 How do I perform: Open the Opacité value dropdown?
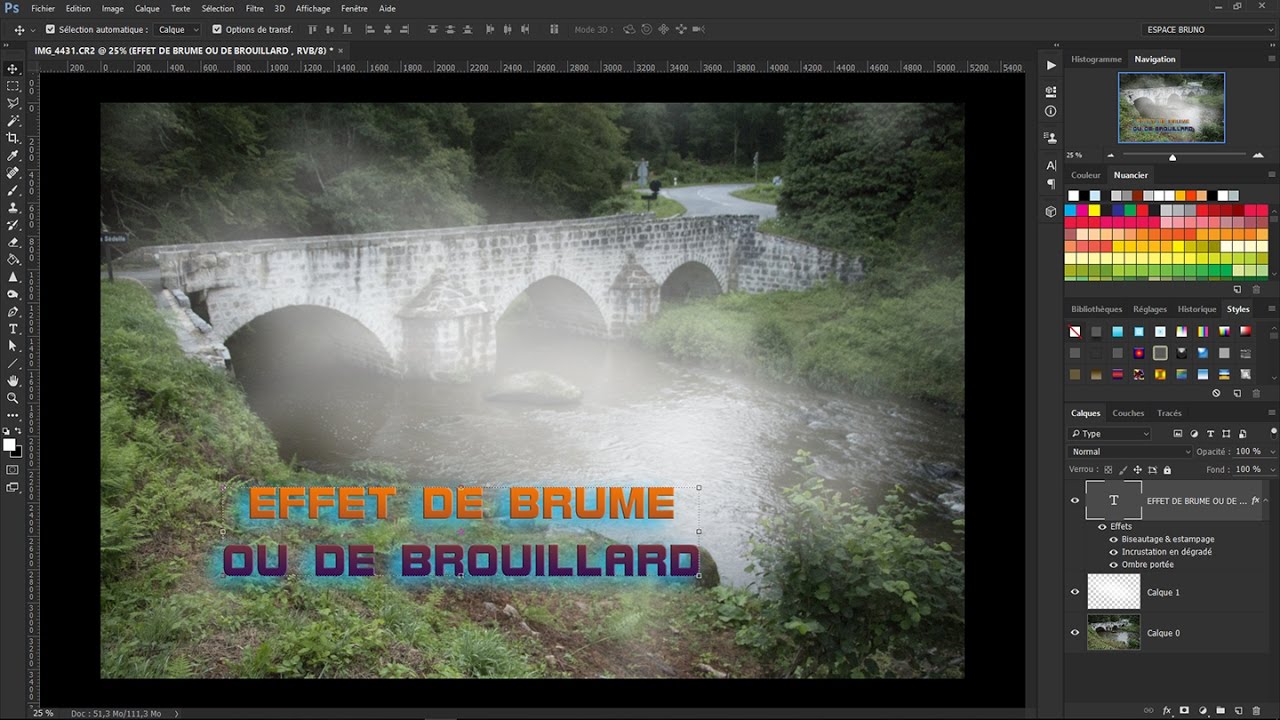coord(1270,452)
